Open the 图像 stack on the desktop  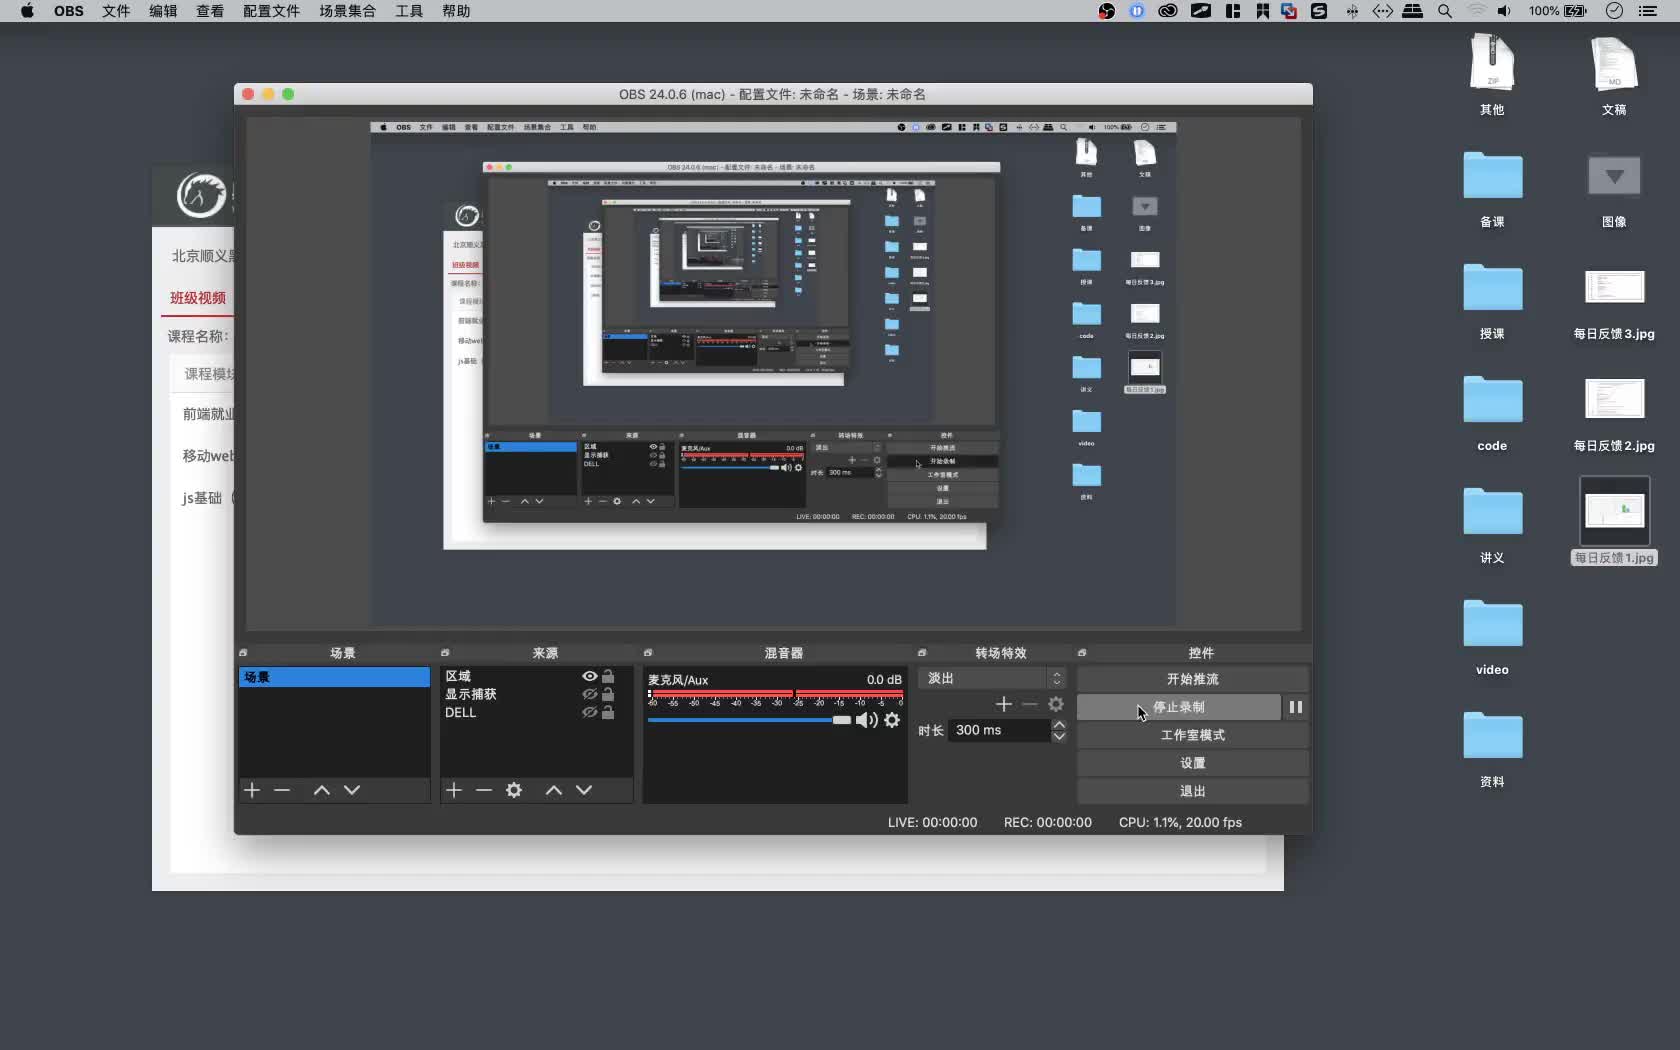1614,176
